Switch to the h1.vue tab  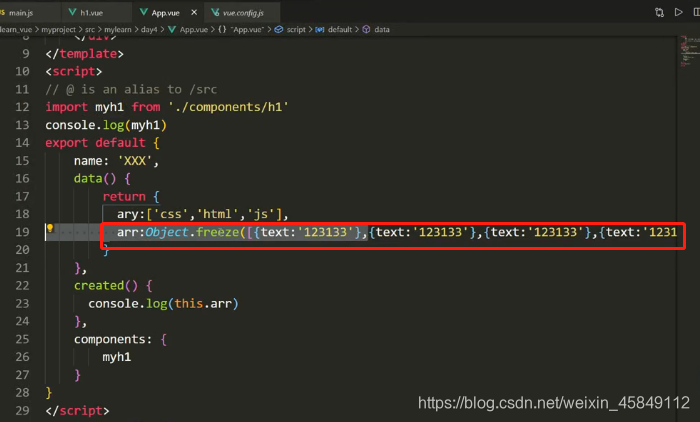97,13
